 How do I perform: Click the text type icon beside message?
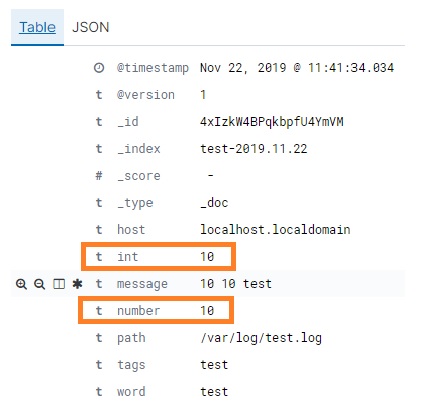pos(99,284)
